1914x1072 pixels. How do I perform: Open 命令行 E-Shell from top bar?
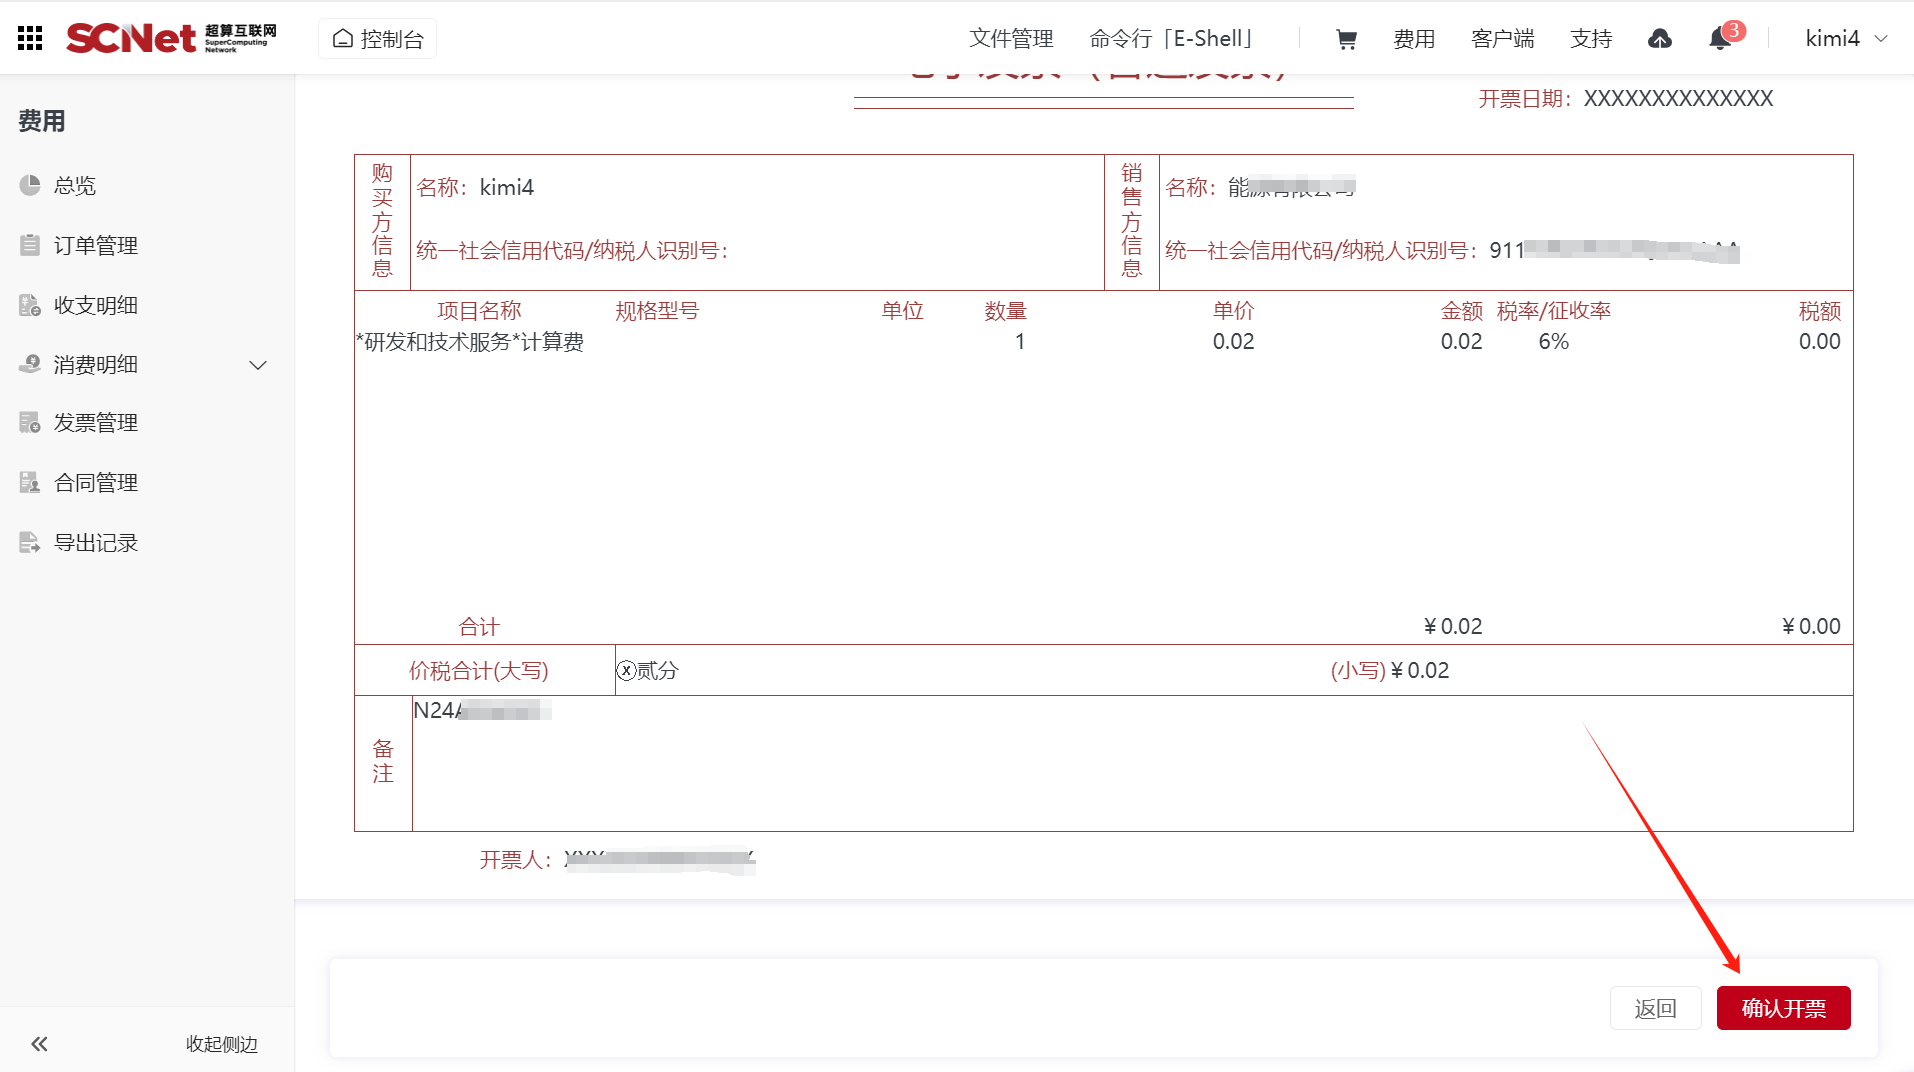[x=1172, y=39]
